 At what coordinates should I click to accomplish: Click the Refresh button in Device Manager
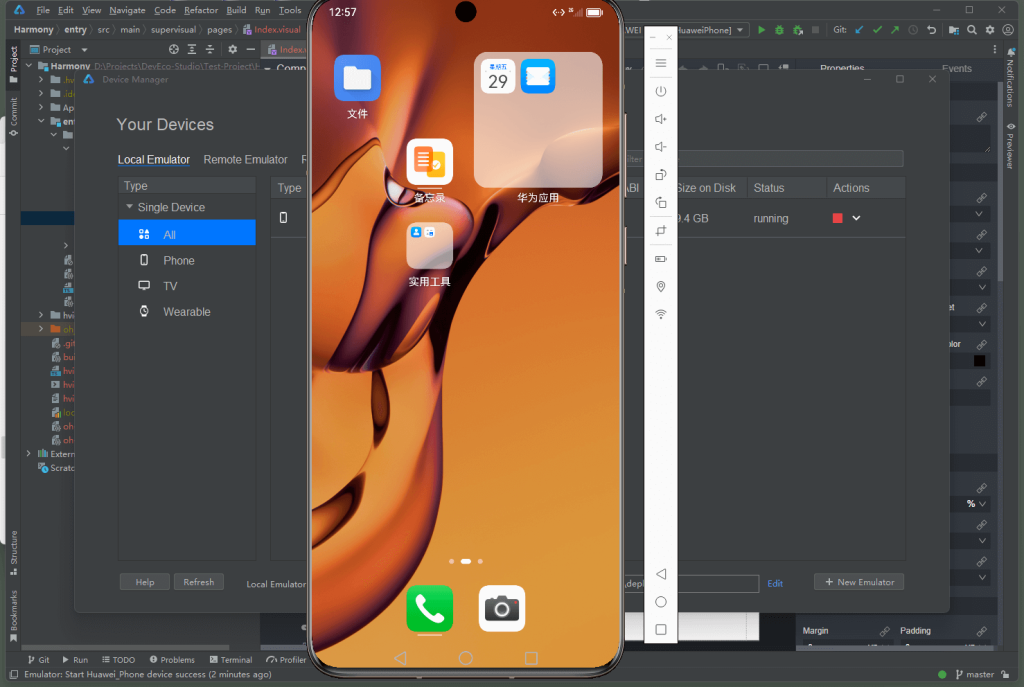(x=199, y=582)
